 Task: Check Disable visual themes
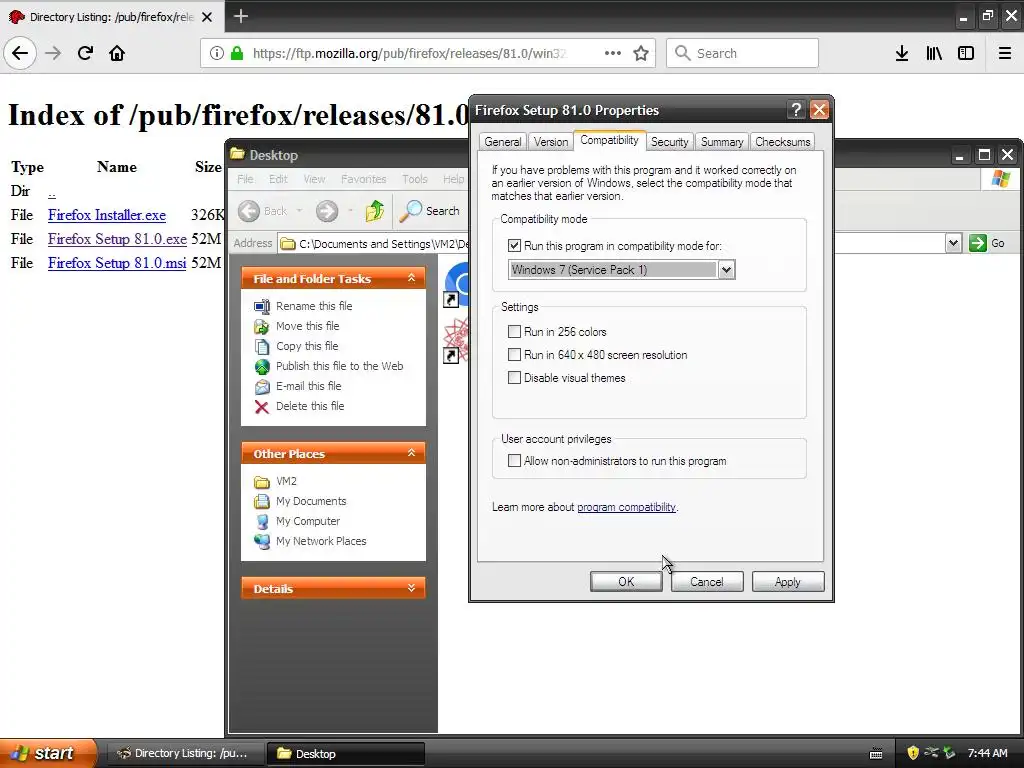click(515, 377)
